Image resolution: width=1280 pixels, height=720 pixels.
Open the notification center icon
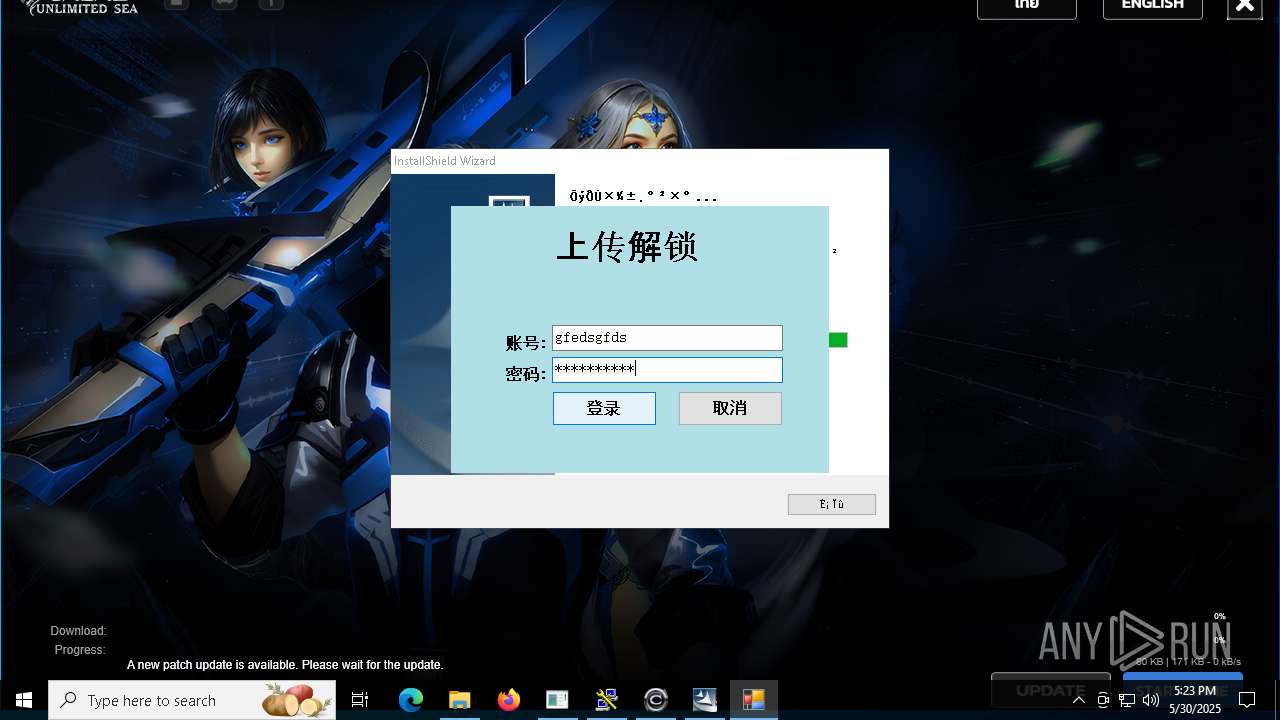click(x=1246, y=700)
